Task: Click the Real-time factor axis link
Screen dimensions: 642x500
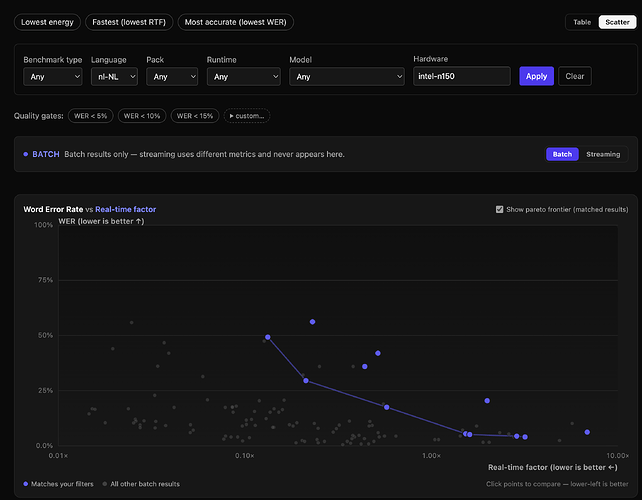Action: point(125,209)
